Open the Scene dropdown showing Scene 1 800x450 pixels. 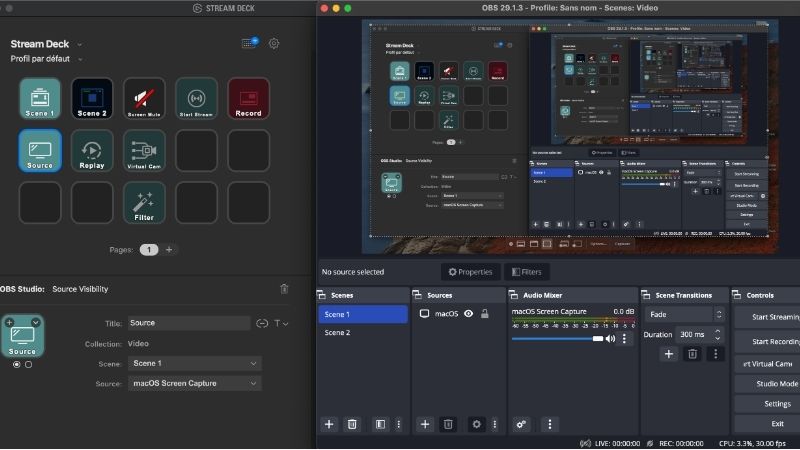(x=194, y=363)
